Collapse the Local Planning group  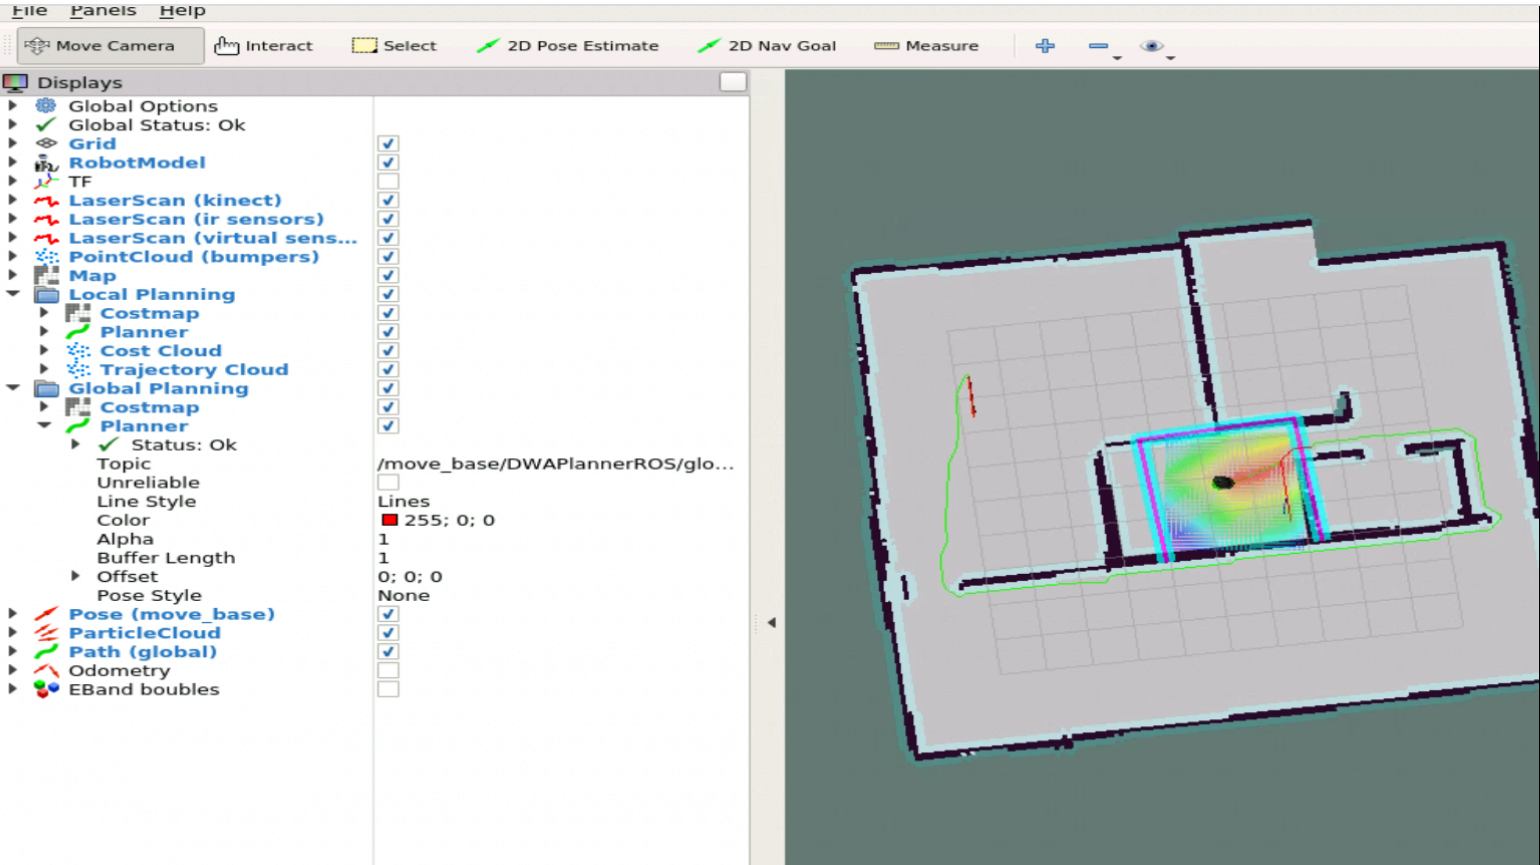pyautogui.click(x=13, y=294)
